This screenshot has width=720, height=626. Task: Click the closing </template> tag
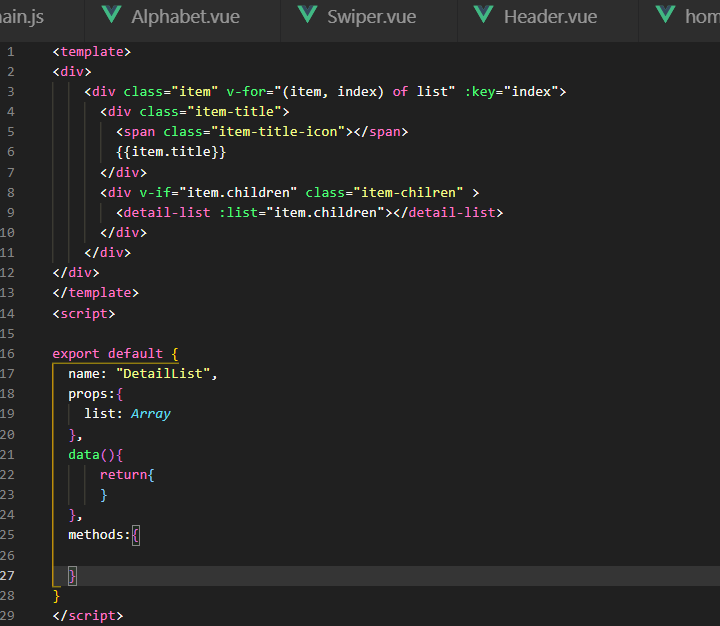[x=96, y=293]
